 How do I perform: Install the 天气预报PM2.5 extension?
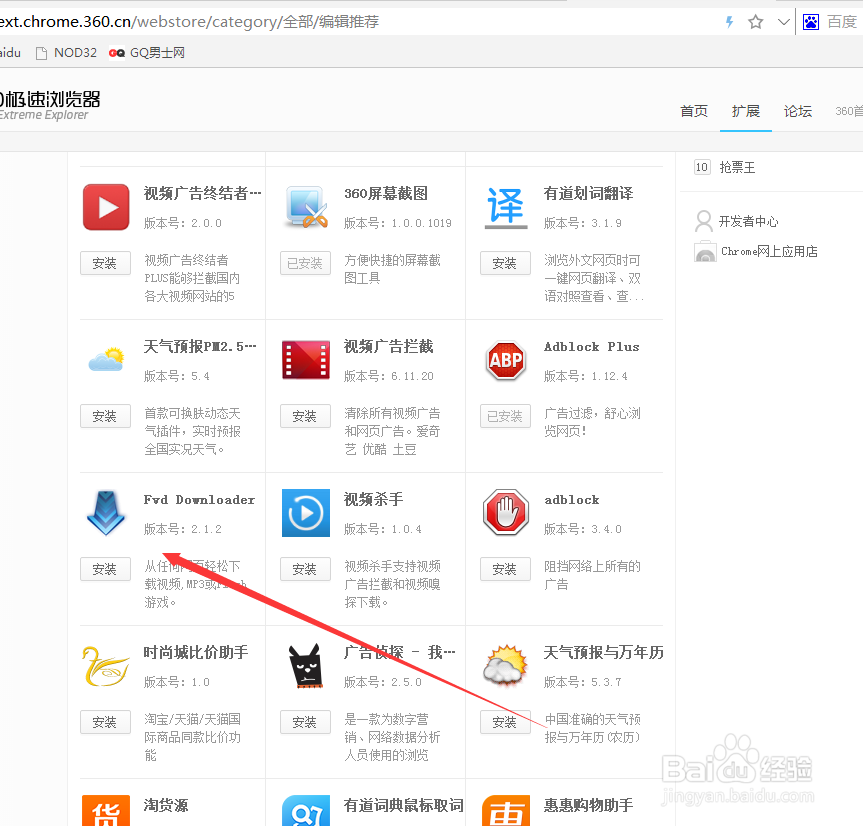click(105, 416)
